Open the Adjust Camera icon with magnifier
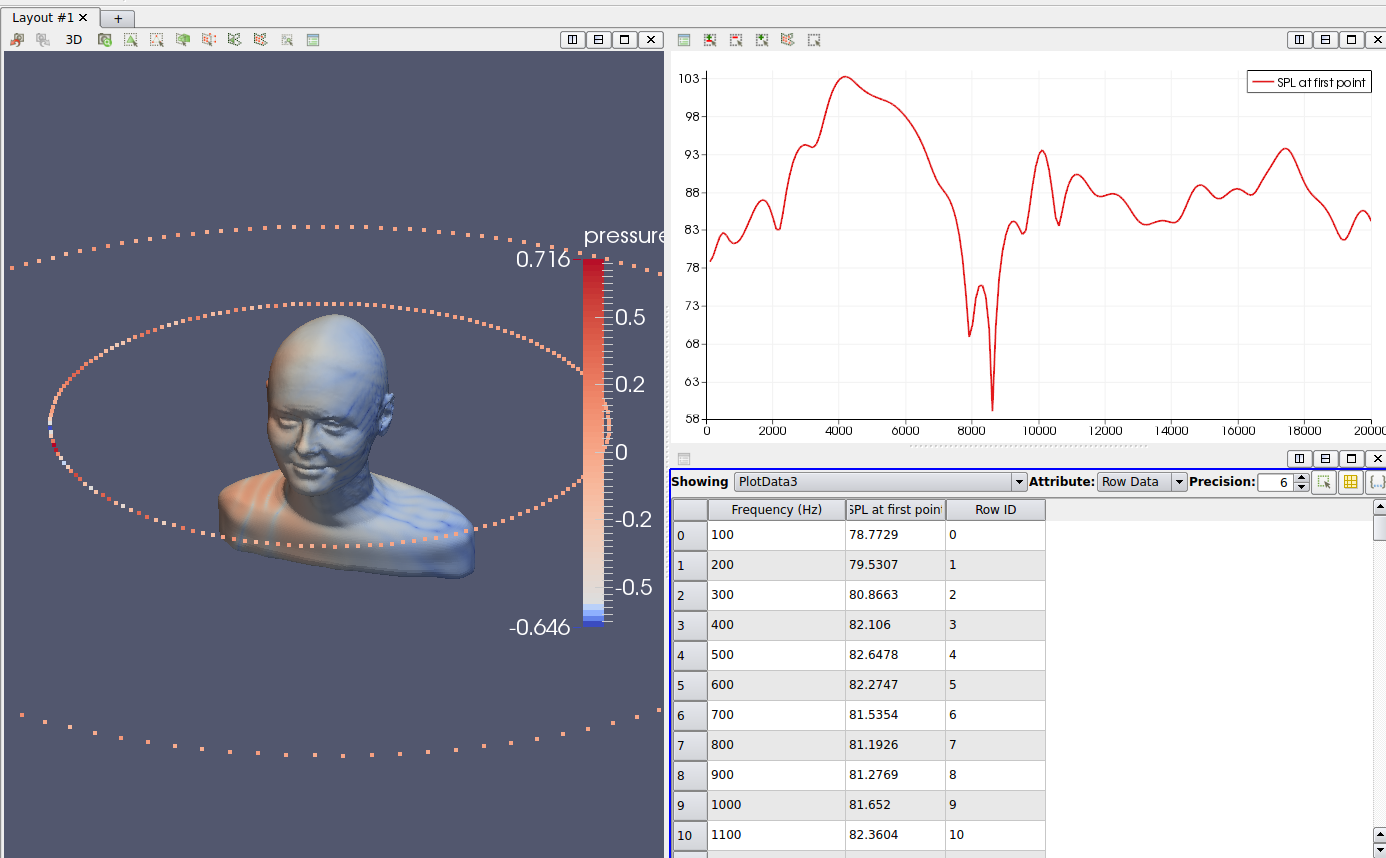Viewport: 1386px width, 858px height. [105, 40]
